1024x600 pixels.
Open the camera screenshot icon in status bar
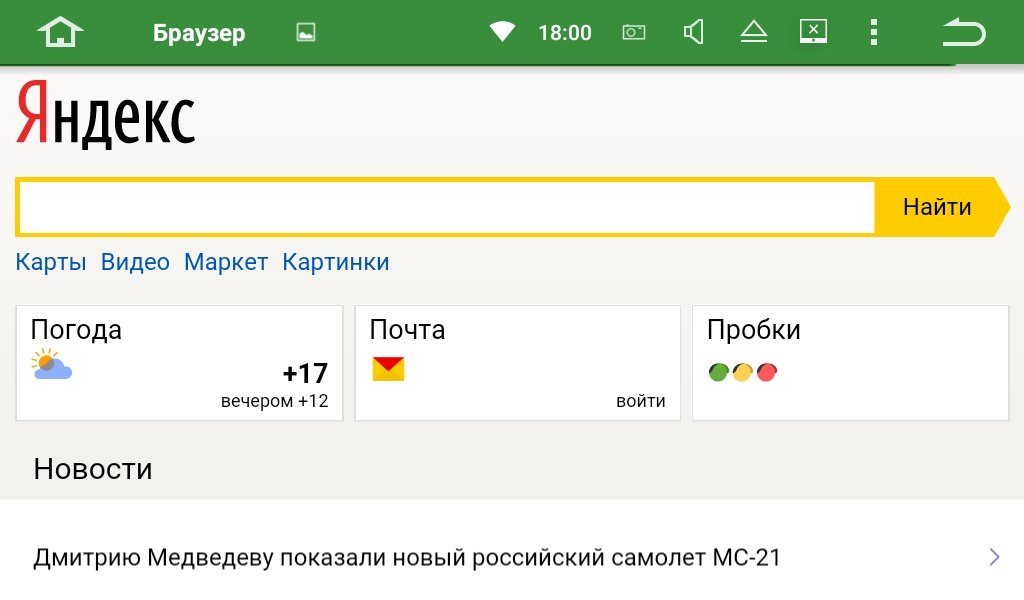(633, 31)
